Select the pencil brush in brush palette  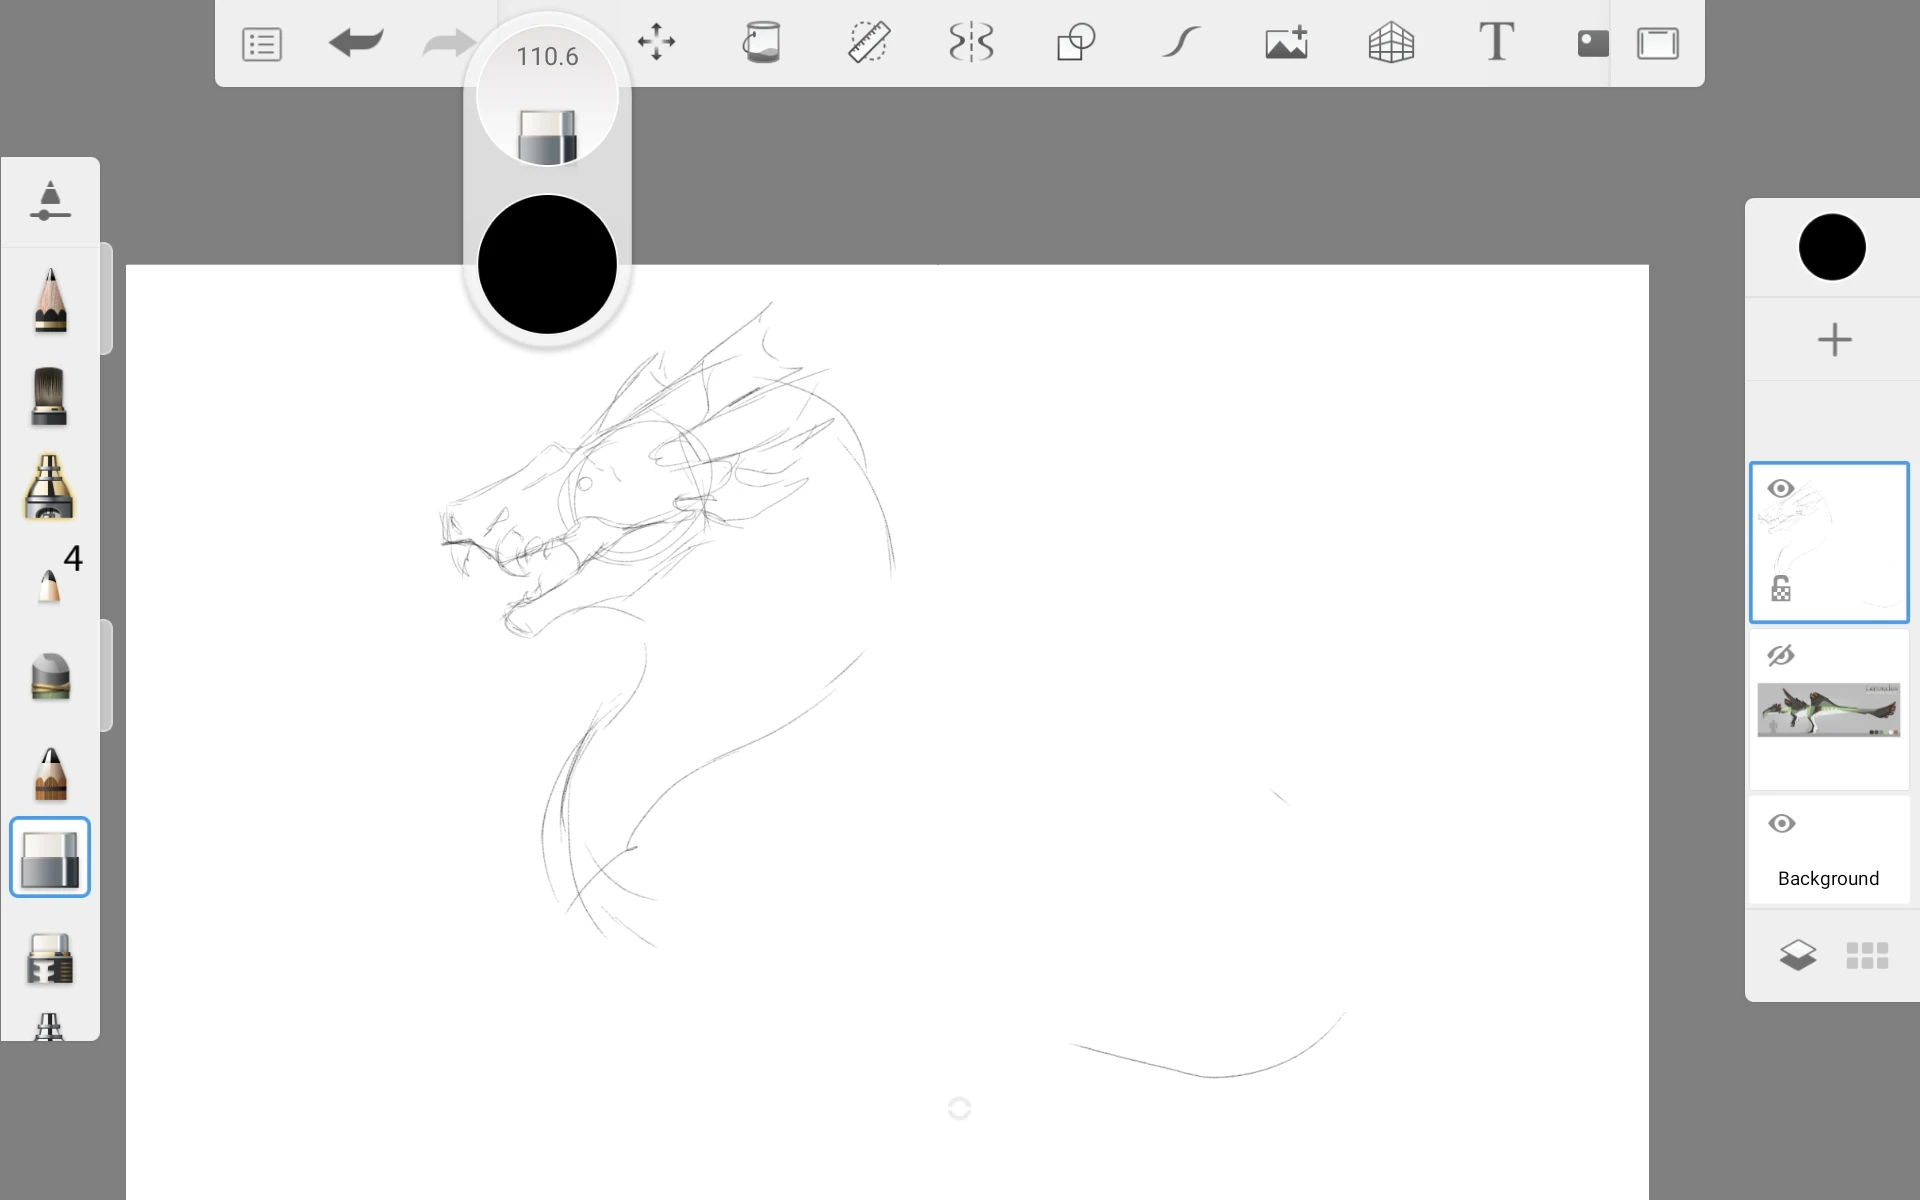tap(50, 300)
